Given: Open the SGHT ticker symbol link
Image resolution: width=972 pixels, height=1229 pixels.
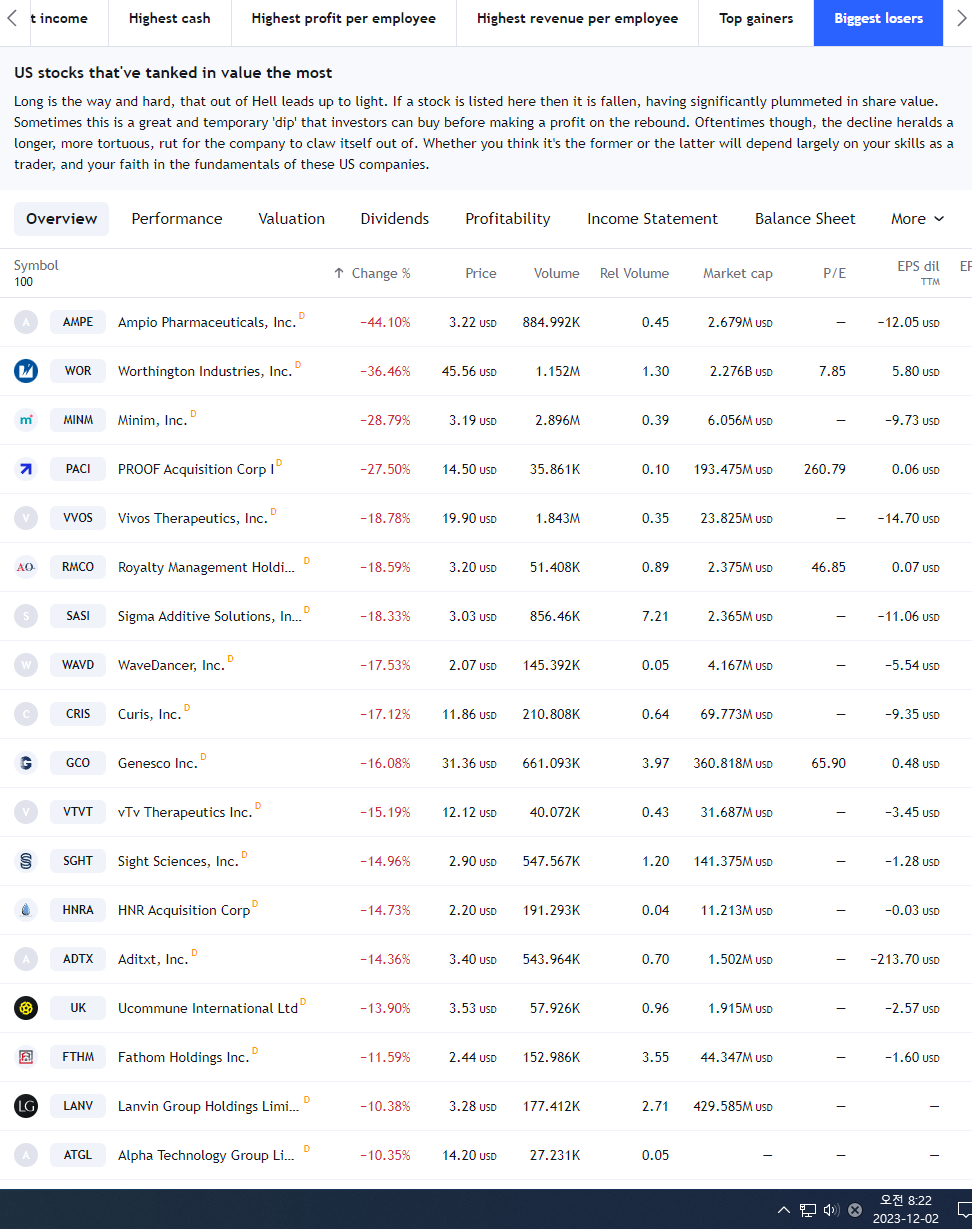Looking at the screenshot, I should tap(78, 861).
